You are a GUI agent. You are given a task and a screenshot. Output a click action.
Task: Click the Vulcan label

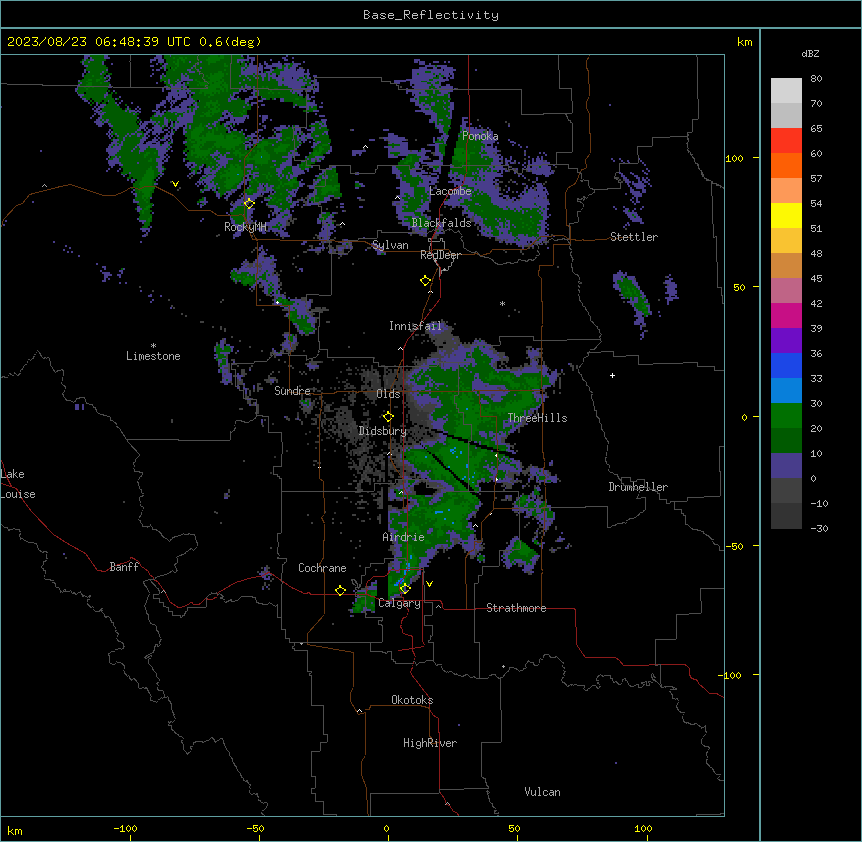pyautogui.click(x=543, y=792)
